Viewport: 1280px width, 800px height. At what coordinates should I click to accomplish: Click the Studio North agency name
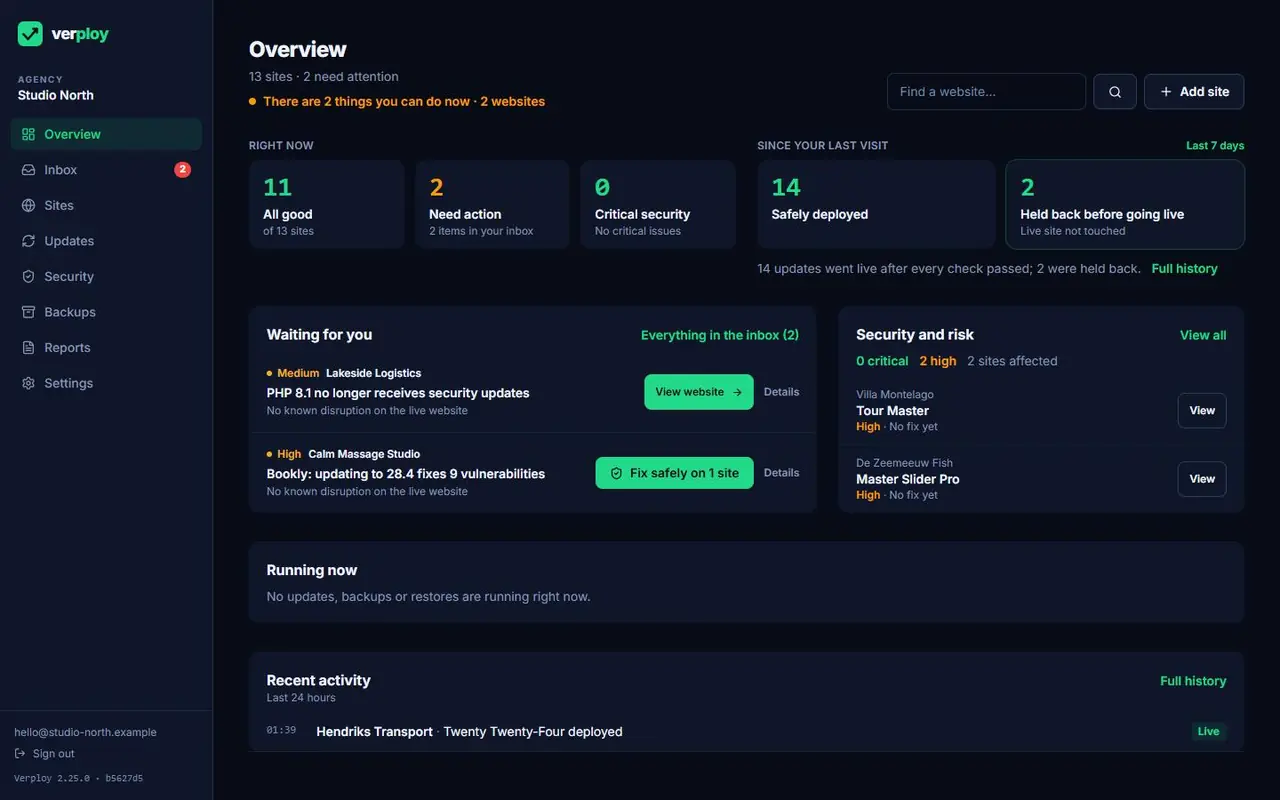[56, 95]
